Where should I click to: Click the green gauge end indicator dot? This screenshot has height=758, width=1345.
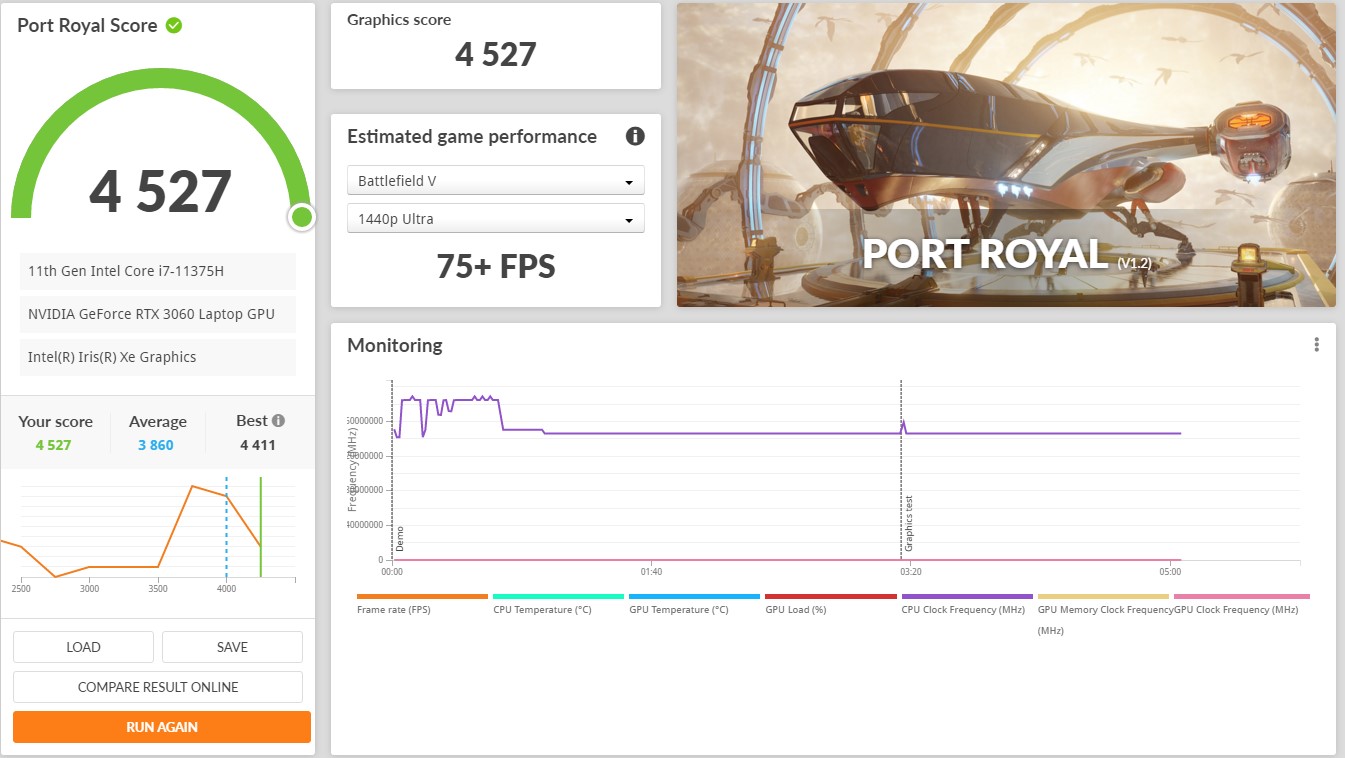point(301,217)
